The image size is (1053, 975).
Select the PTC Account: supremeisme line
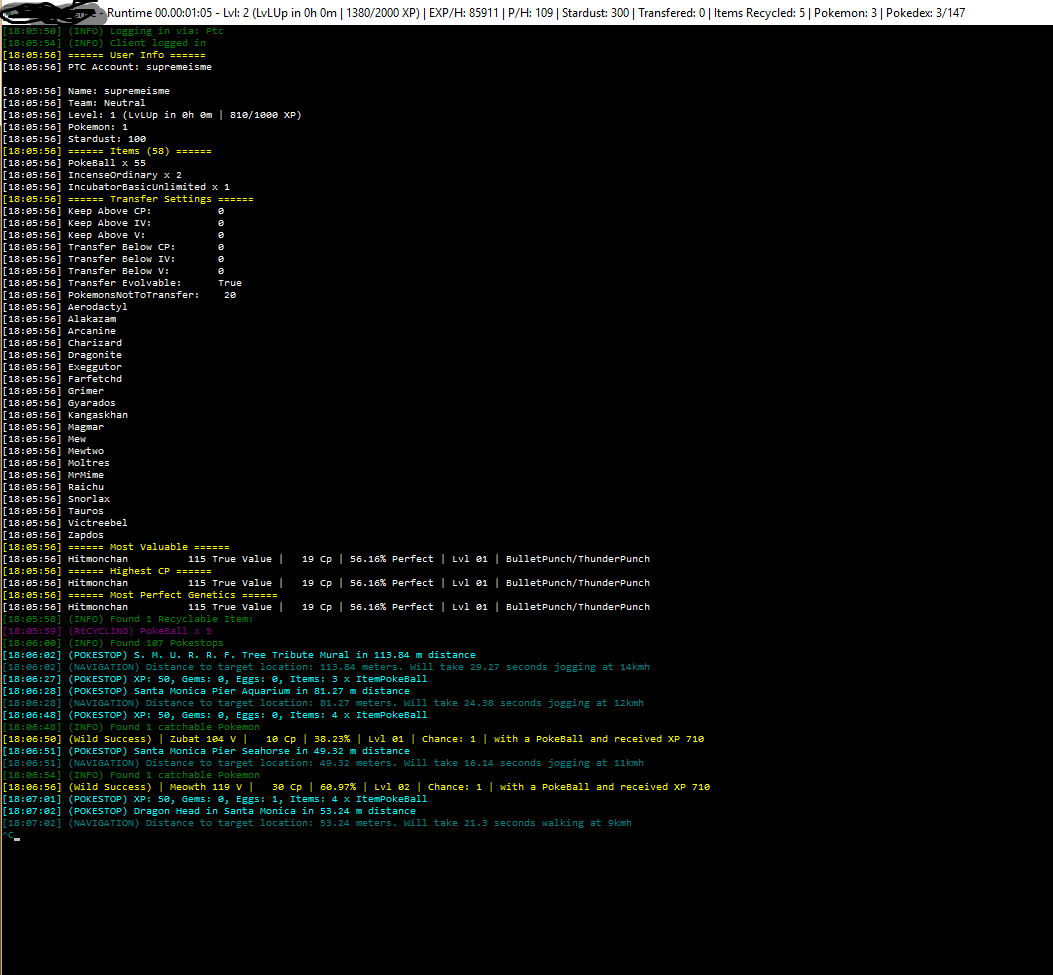[139, 67]
